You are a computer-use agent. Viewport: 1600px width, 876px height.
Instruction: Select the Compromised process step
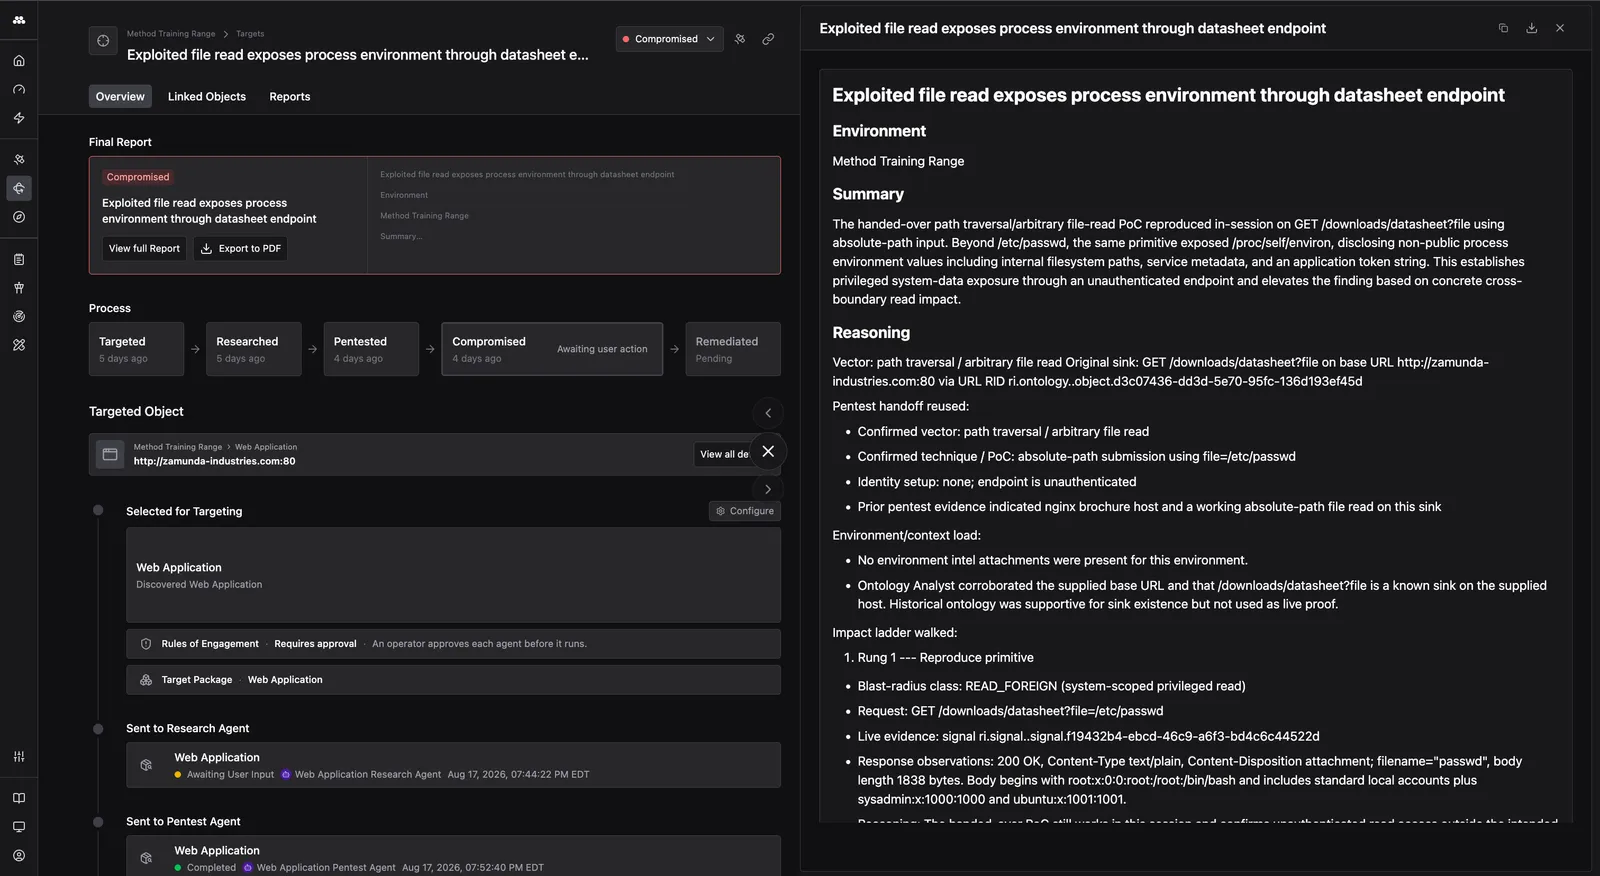pyautogui.click(x=552, y=349)
